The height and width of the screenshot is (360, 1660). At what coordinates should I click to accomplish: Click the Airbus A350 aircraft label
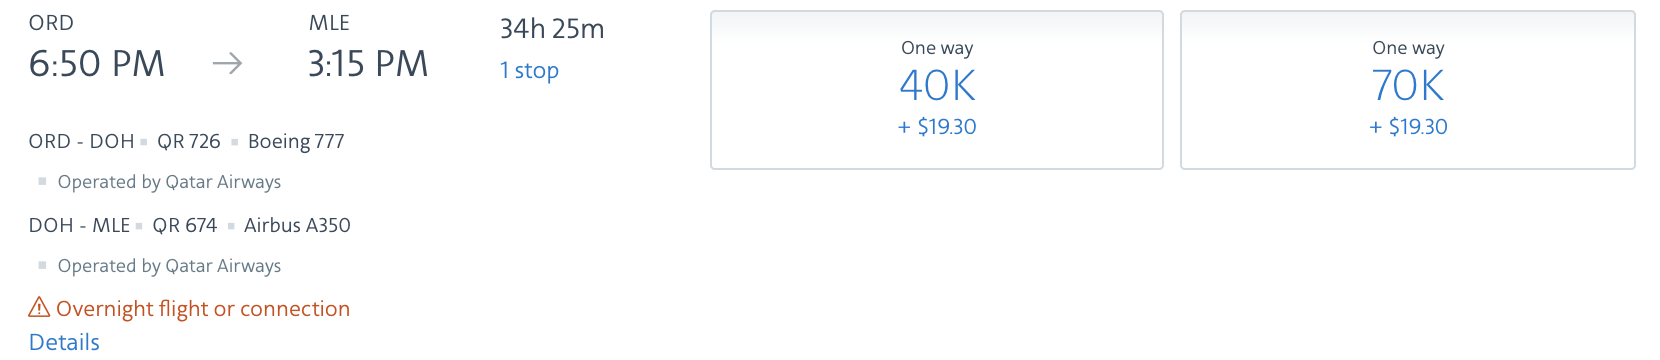point(297,225)
